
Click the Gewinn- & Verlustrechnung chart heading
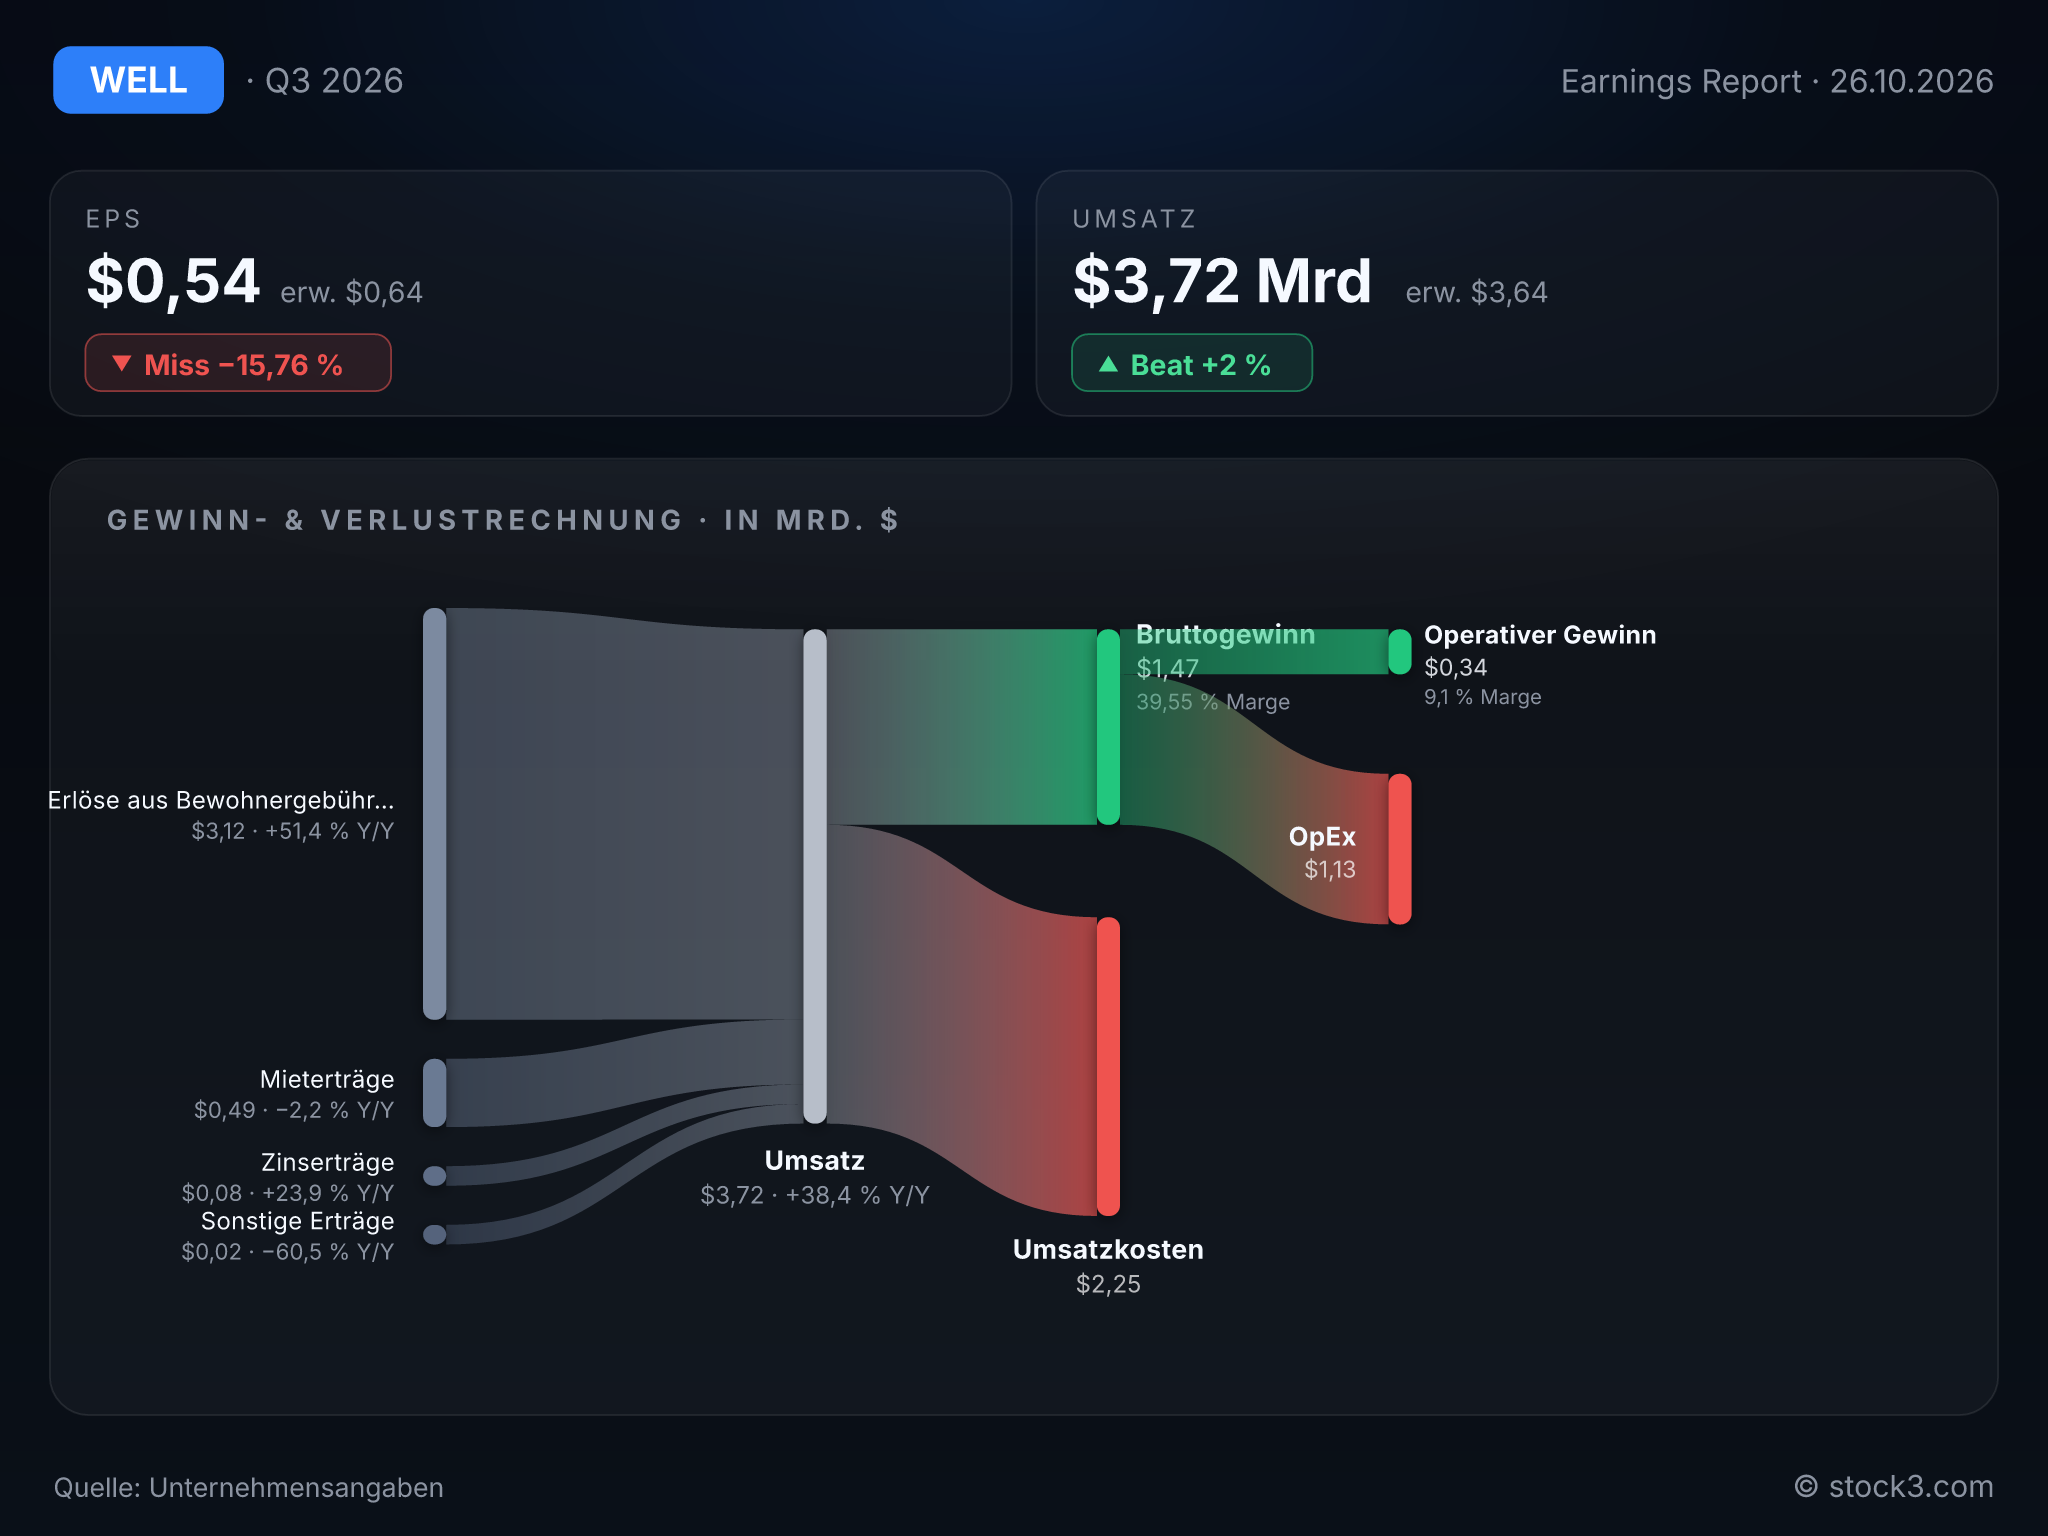click(503, 520)
